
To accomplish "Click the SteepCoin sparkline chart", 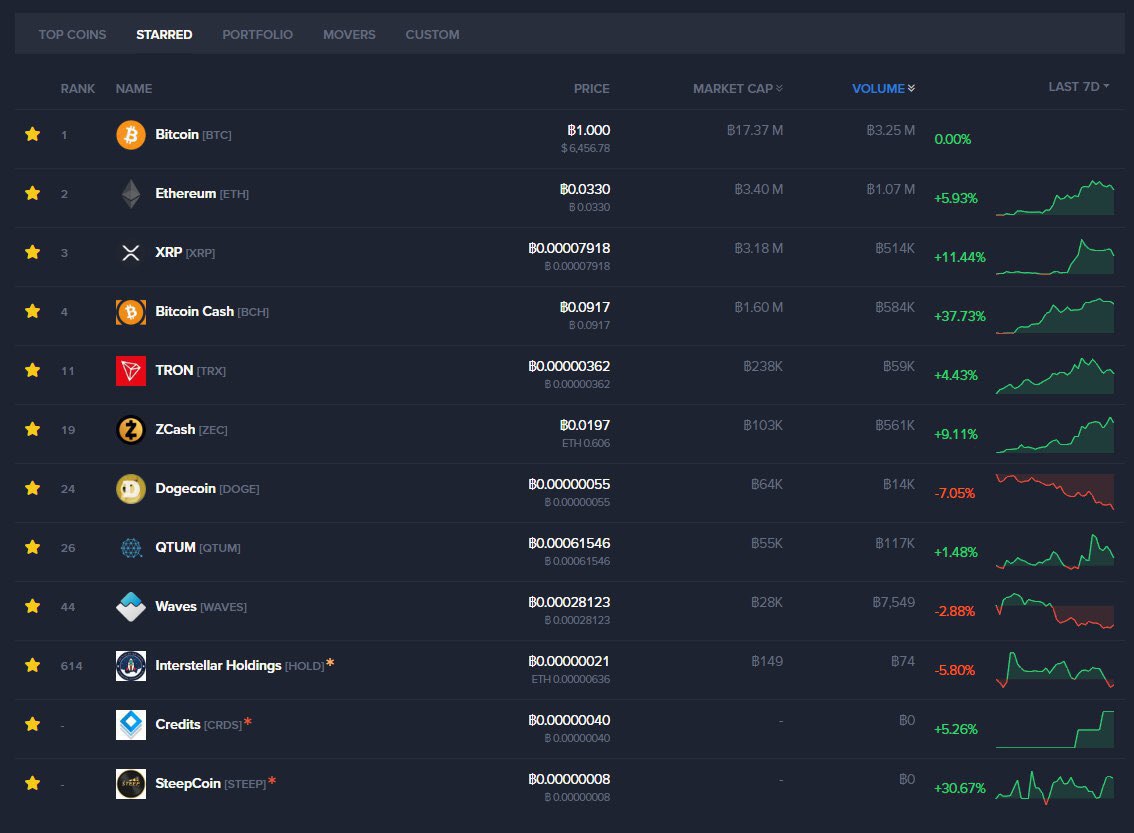I will 1054,787.
